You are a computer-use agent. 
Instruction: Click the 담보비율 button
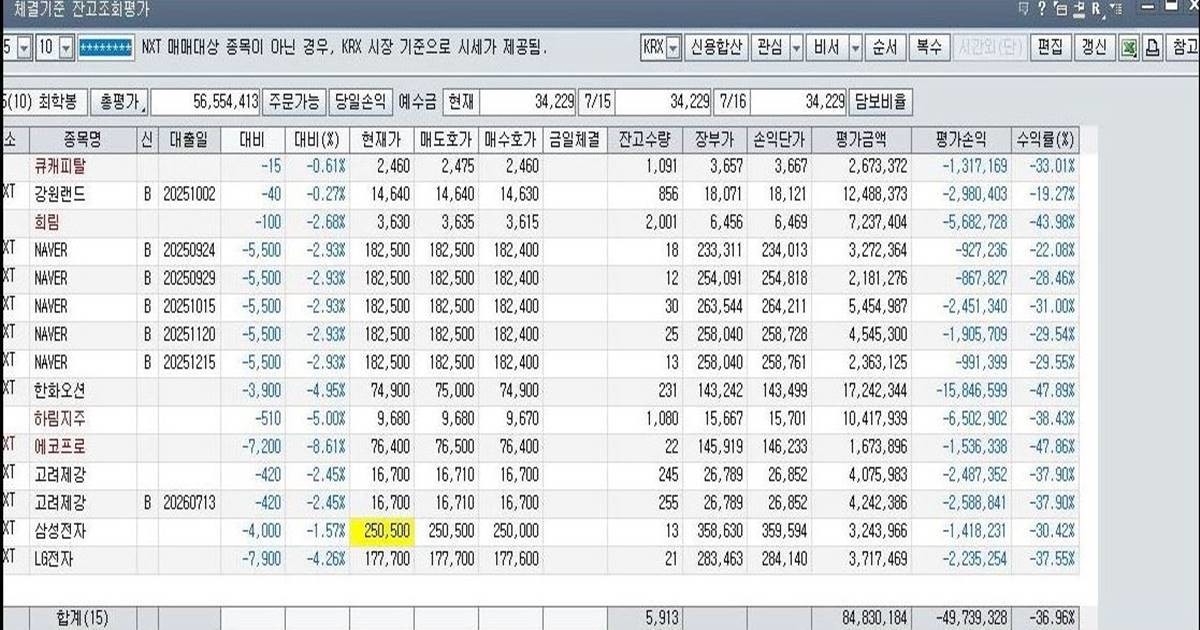(x=881, y=101)
